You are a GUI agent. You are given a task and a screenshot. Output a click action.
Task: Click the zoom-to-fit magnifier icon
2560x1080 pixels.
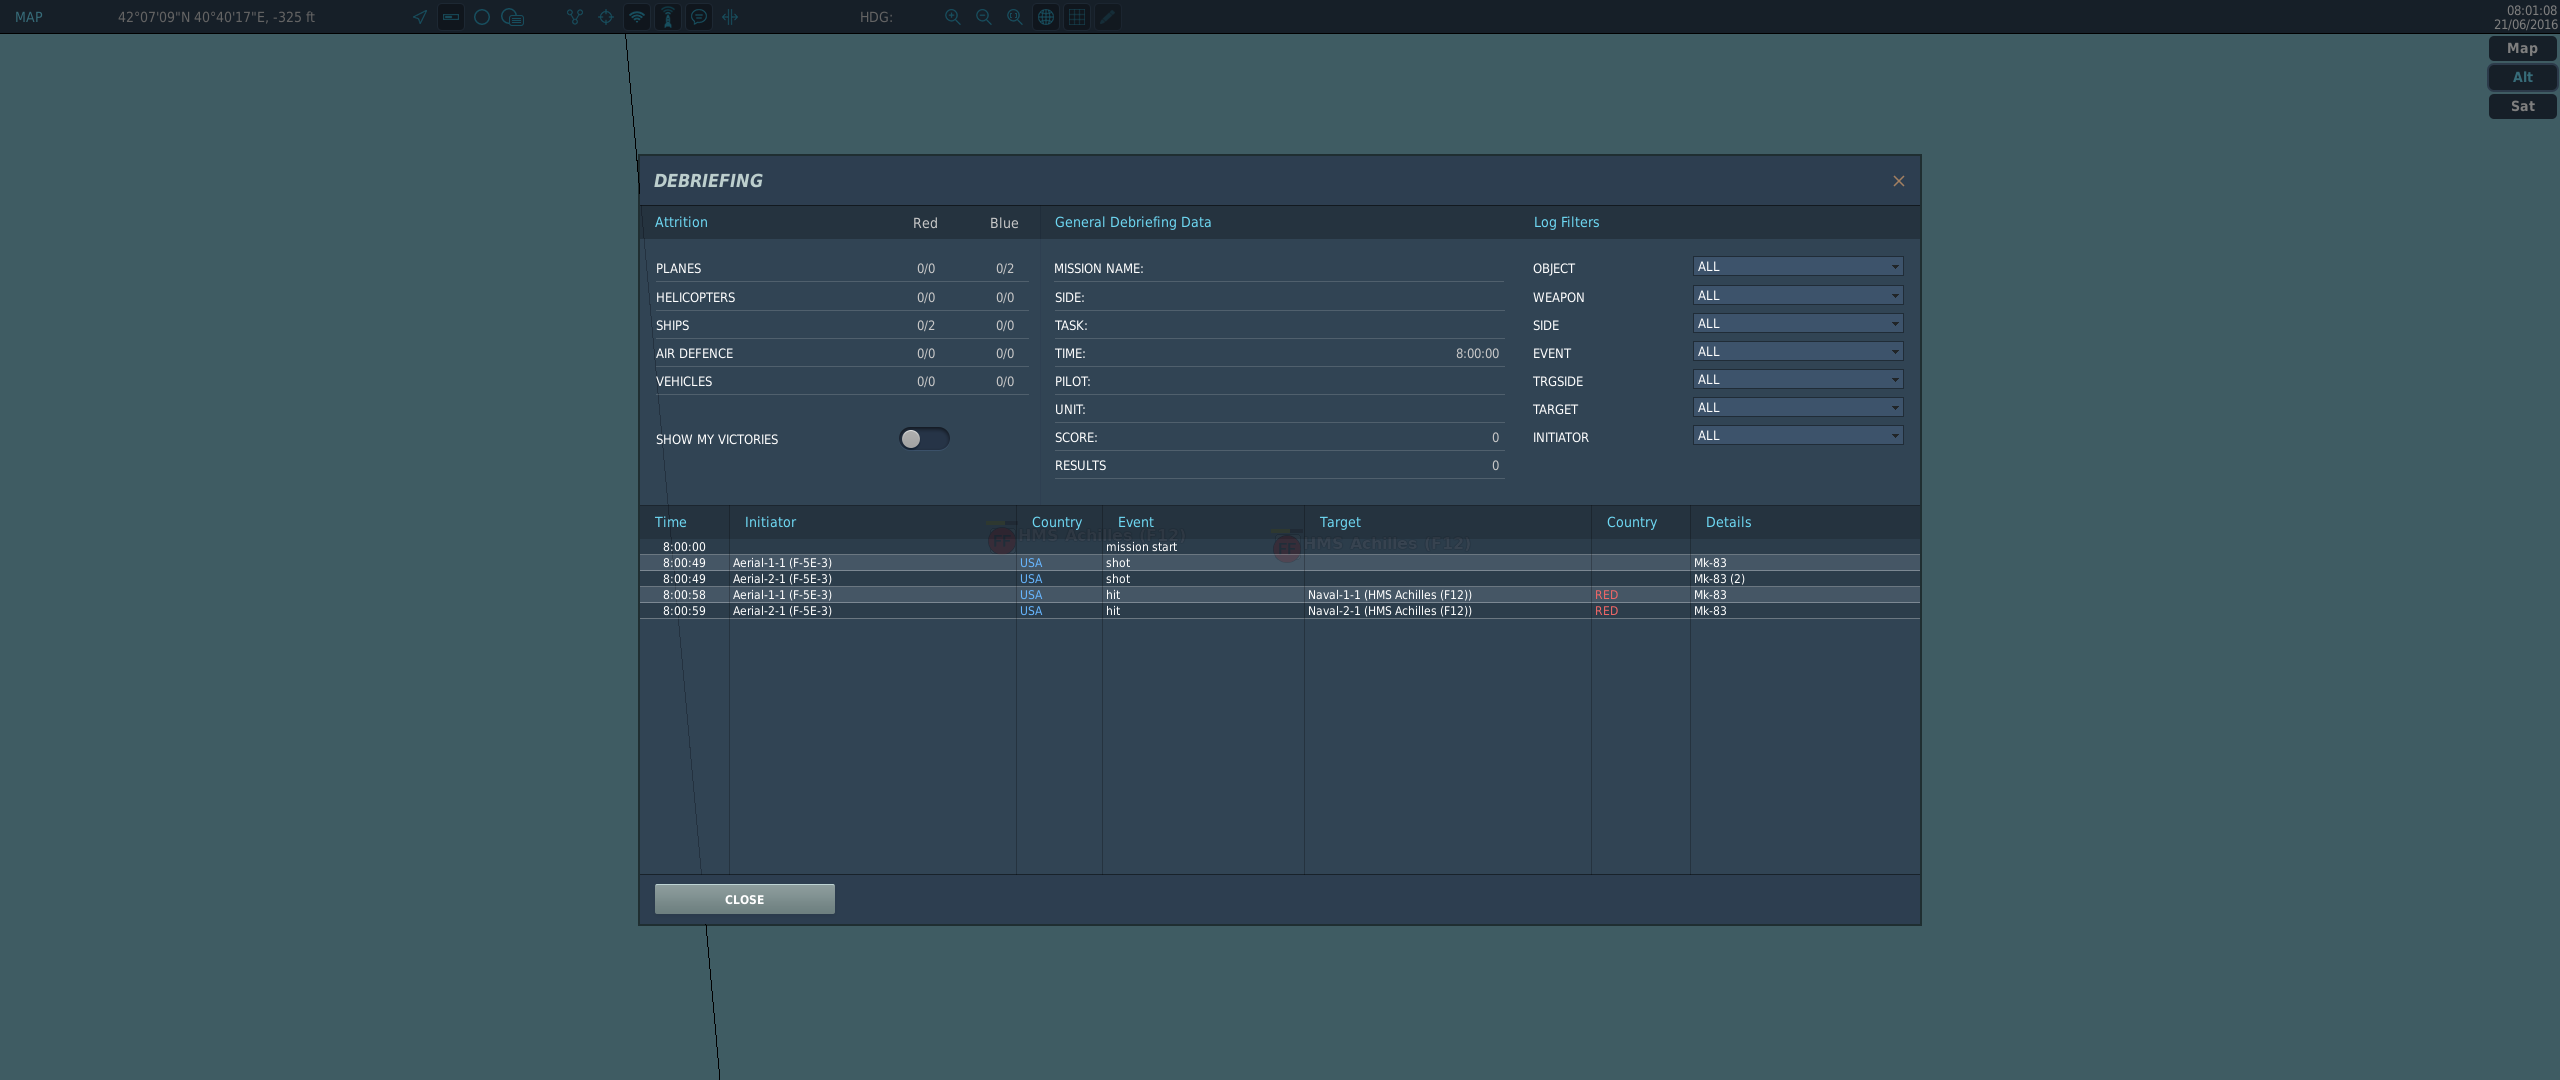coord(1015,17)
